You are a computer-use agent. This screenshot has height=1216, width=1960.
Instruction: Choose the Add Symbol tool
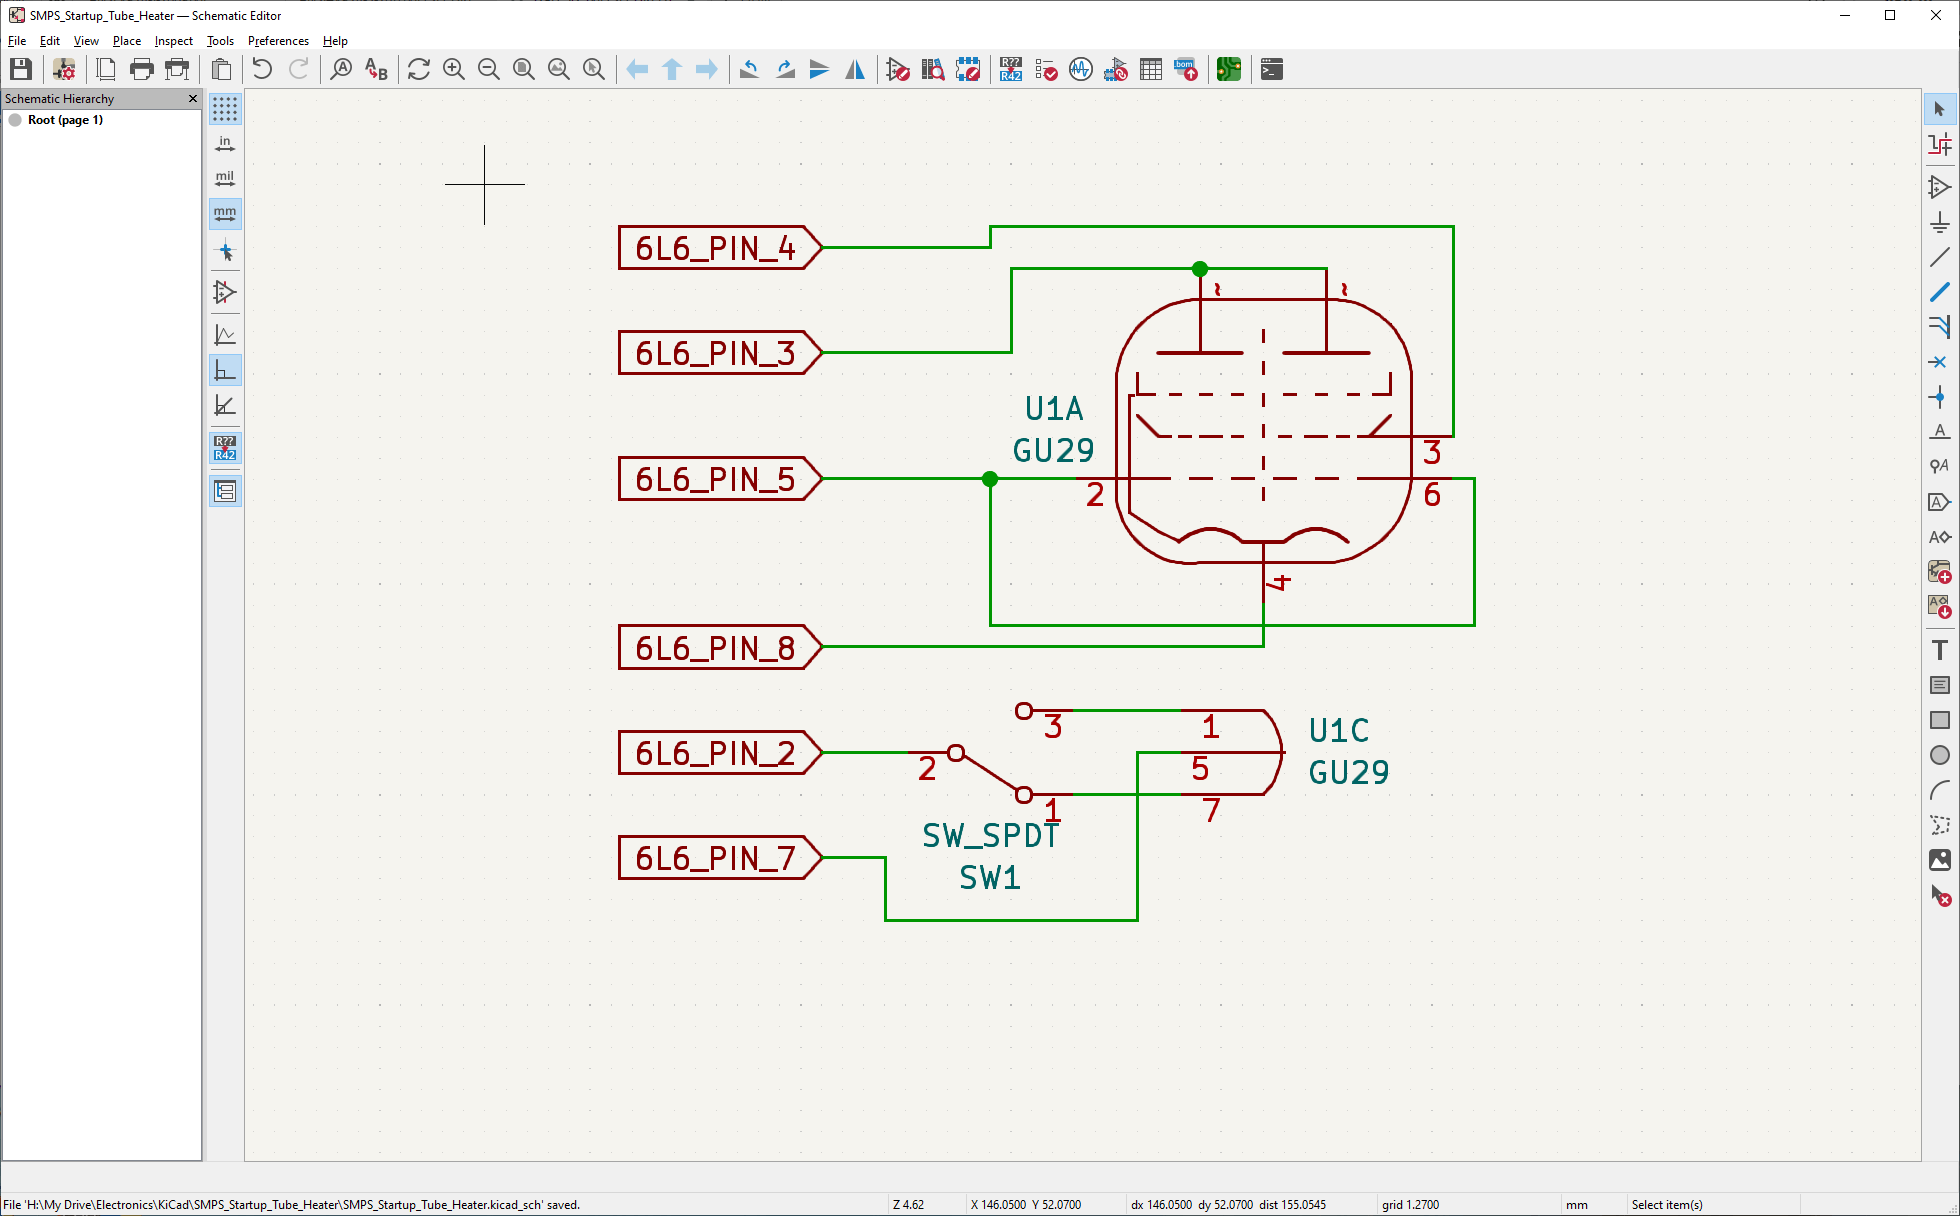pyautogui.click(x=1940, y=187)
